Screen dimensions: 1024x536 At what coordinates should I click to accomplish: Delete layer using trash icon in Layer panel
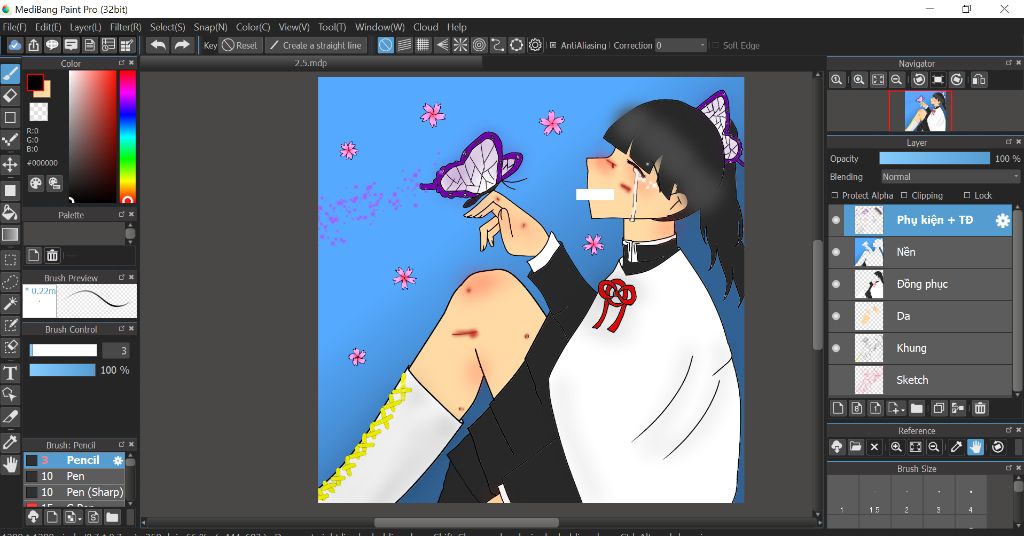980,408
